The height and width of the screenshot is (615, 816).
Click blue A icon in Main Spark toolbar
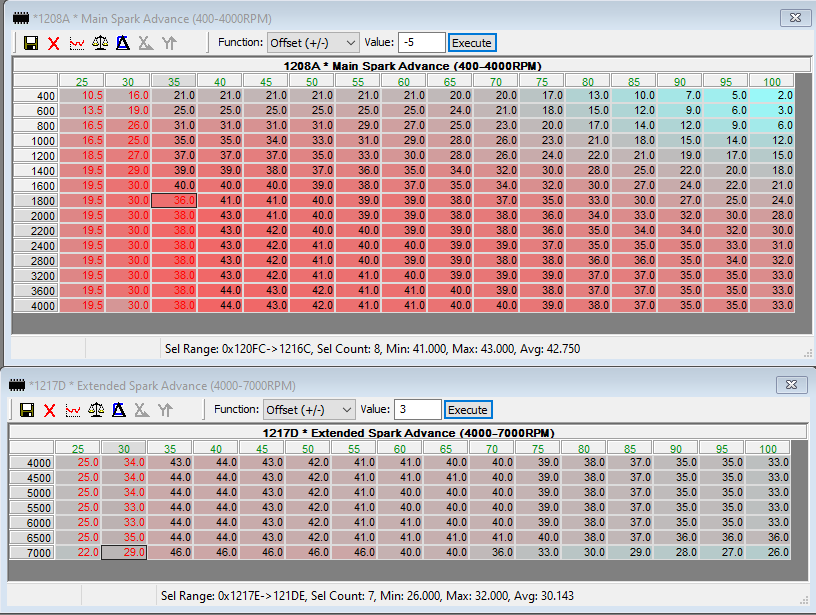[x=122, y=43]
